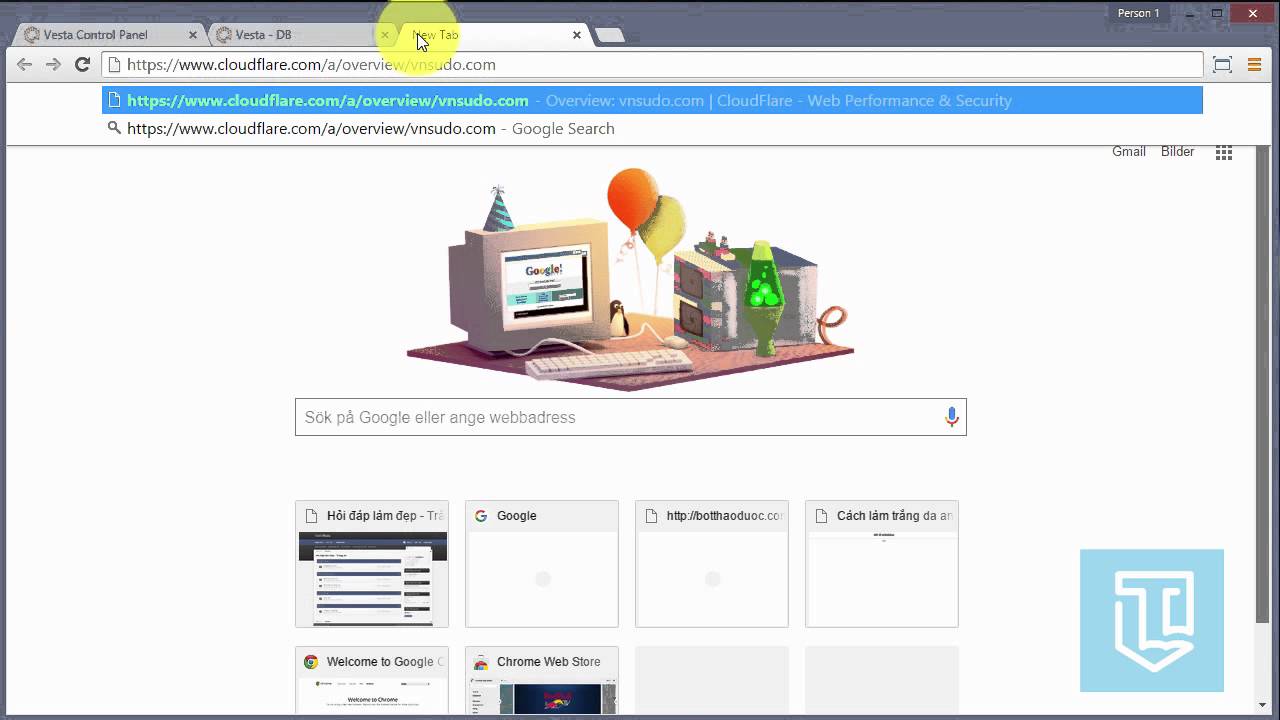Image resolution: width=1280 pixels, height=720 pixels.
Task: Click the Google birthday doodle
Action: (x=630, y=278)
